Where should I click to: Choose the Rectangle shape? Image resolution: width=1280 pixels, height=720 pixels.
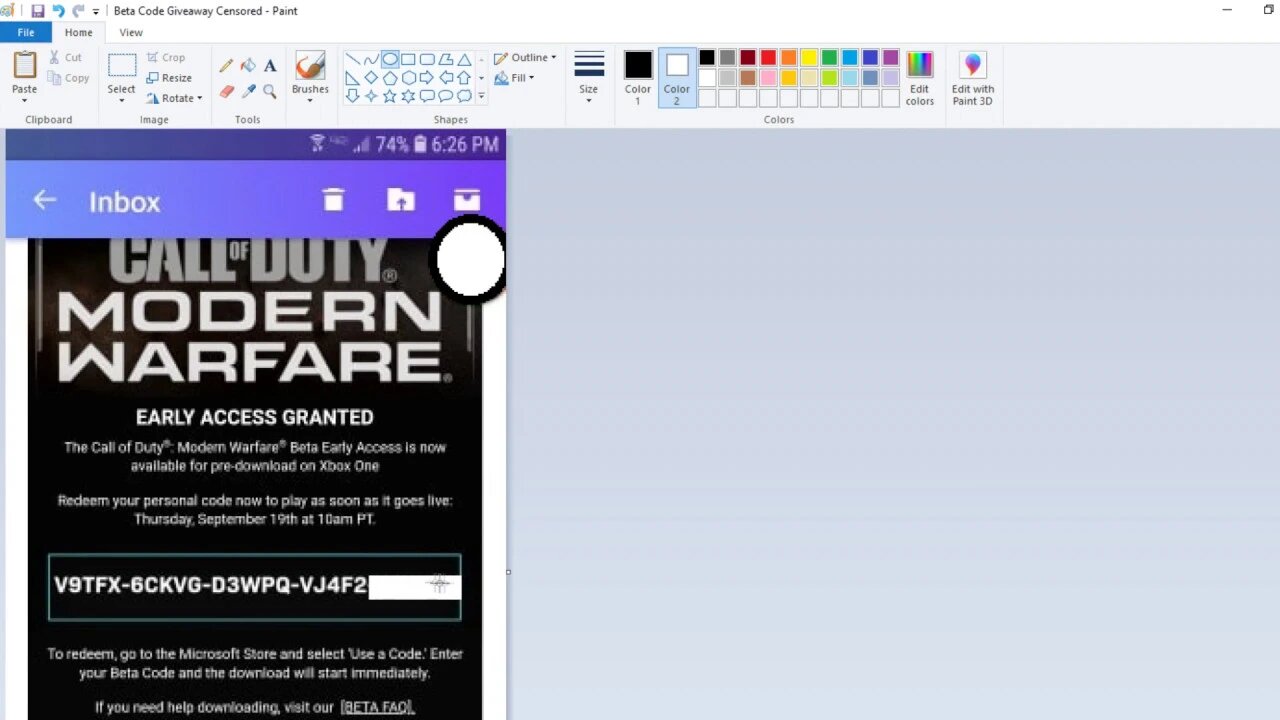408,59
